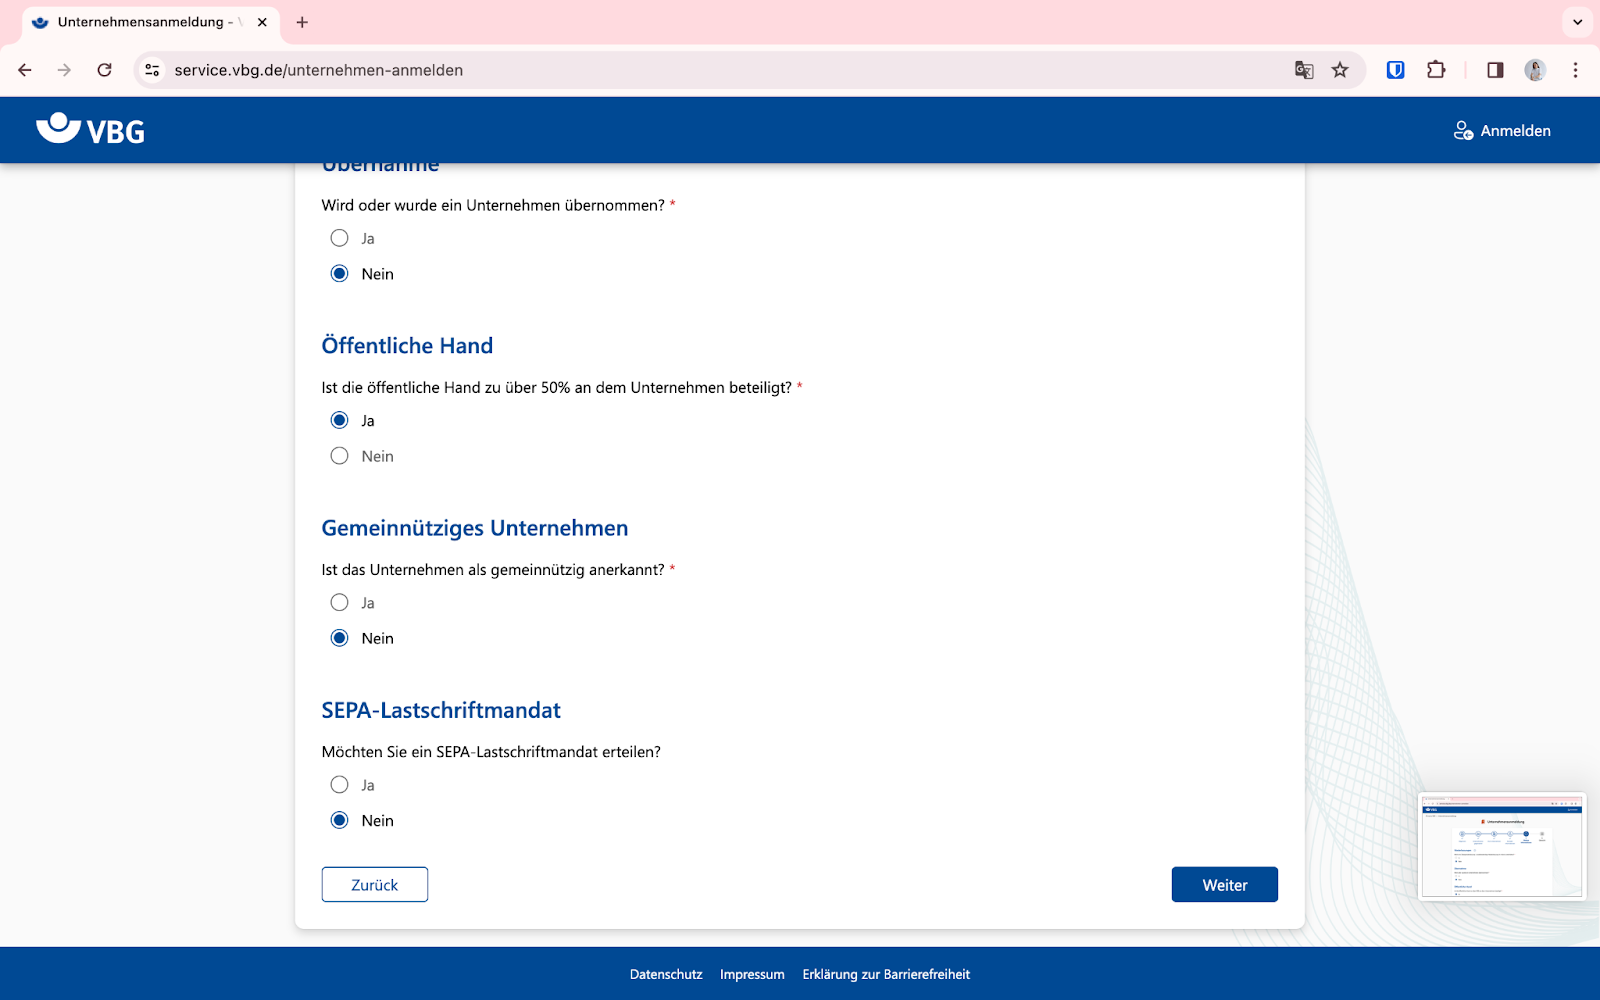Select Nein for gemeinnützig anerkannt
1600x1000 pixels.
[x=340, y=638]
